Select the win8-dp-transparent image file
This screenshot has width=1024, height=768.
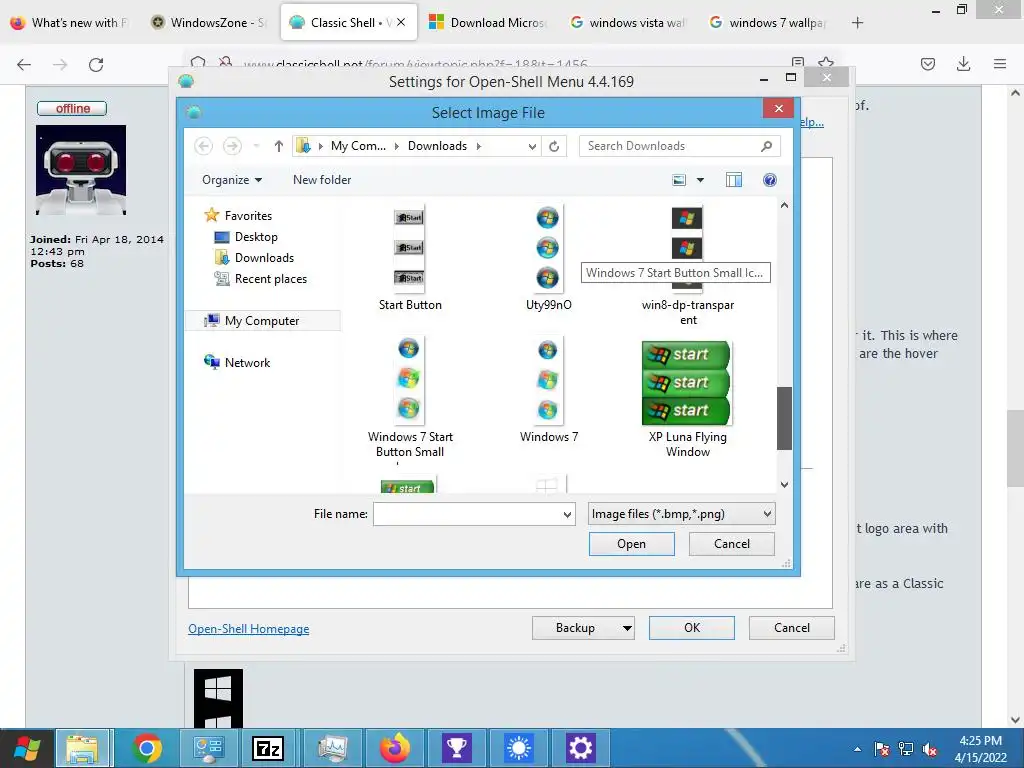tap(688, 266)
